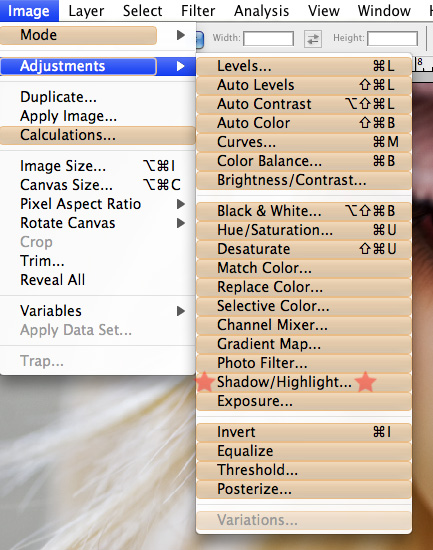This screenshot has width=433, height=550.
Task: Open Gradient Map... dialog
Action: point(304,344)
